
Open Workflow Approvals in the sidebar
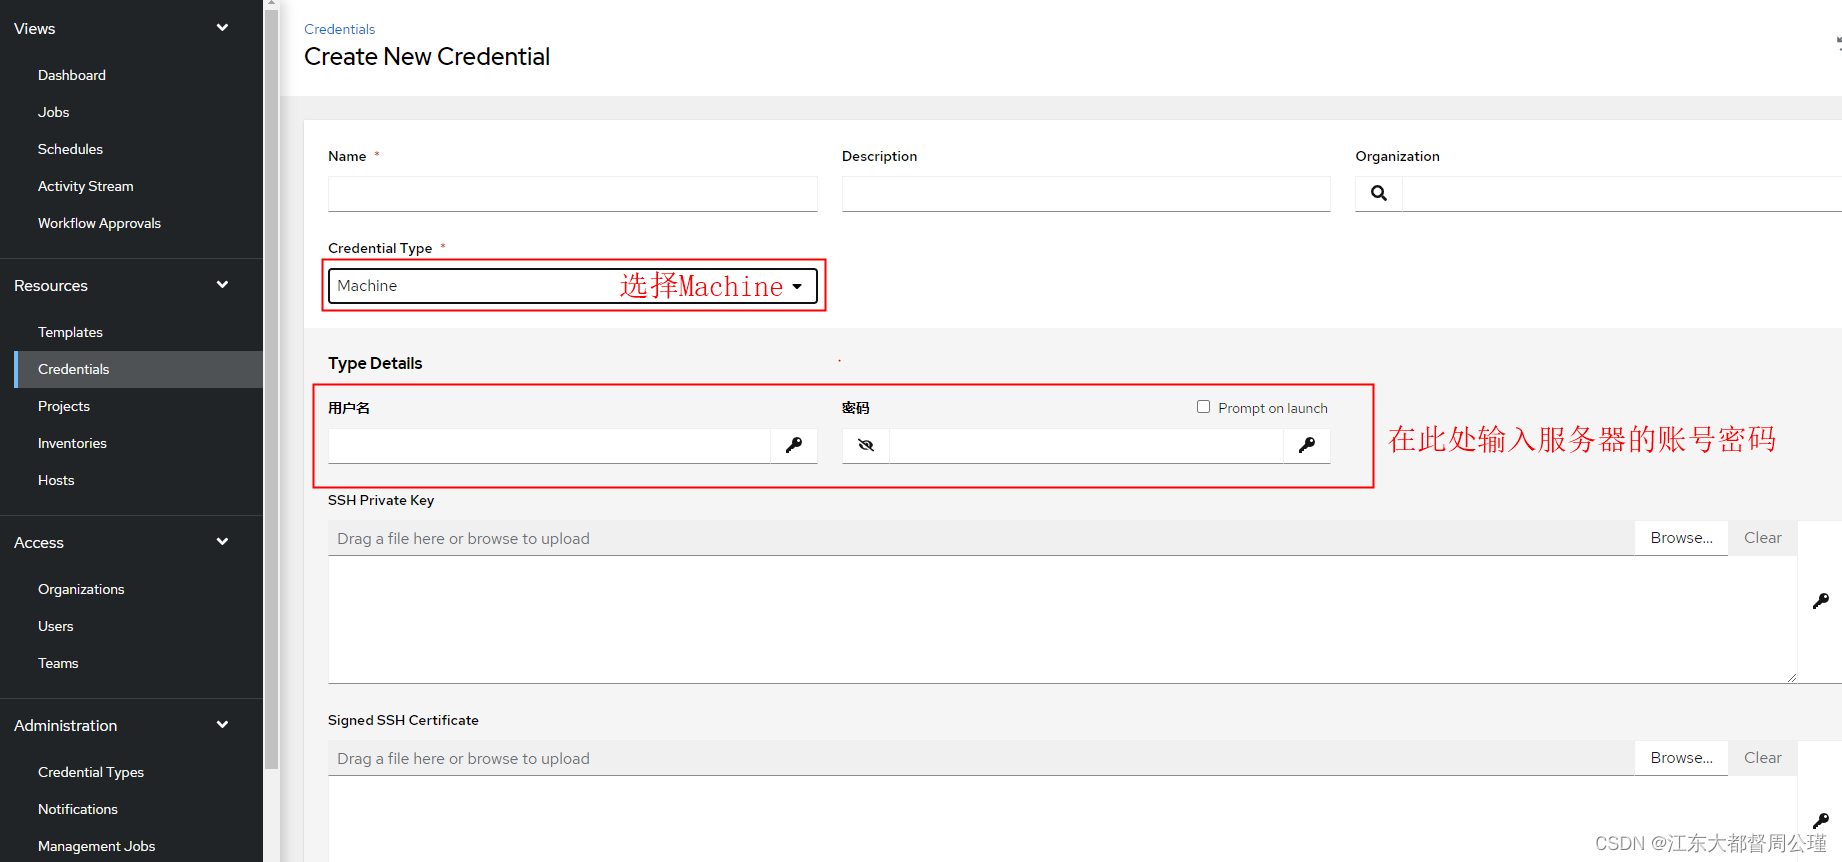click(x=99, y=223)
